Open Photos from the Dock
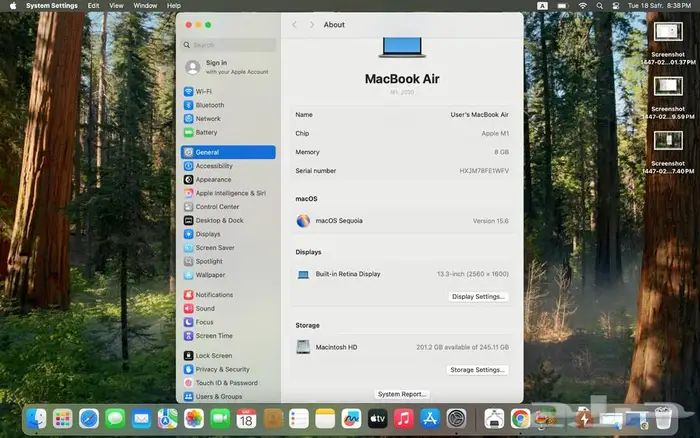This screenshot has width=700, height=438. pyautogui.click(x=194, y=419)
